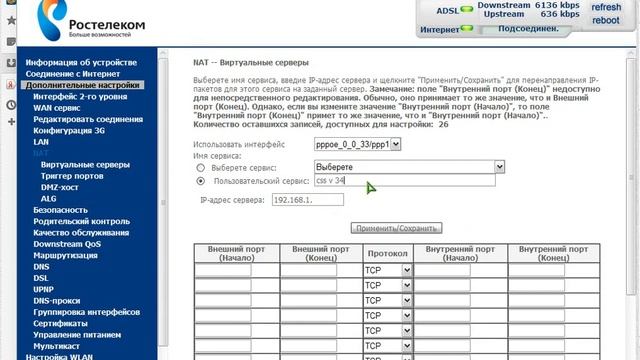Open Downstream QoS menu item
The height and width of the screenshot is (360, 640).
point(67,244)
